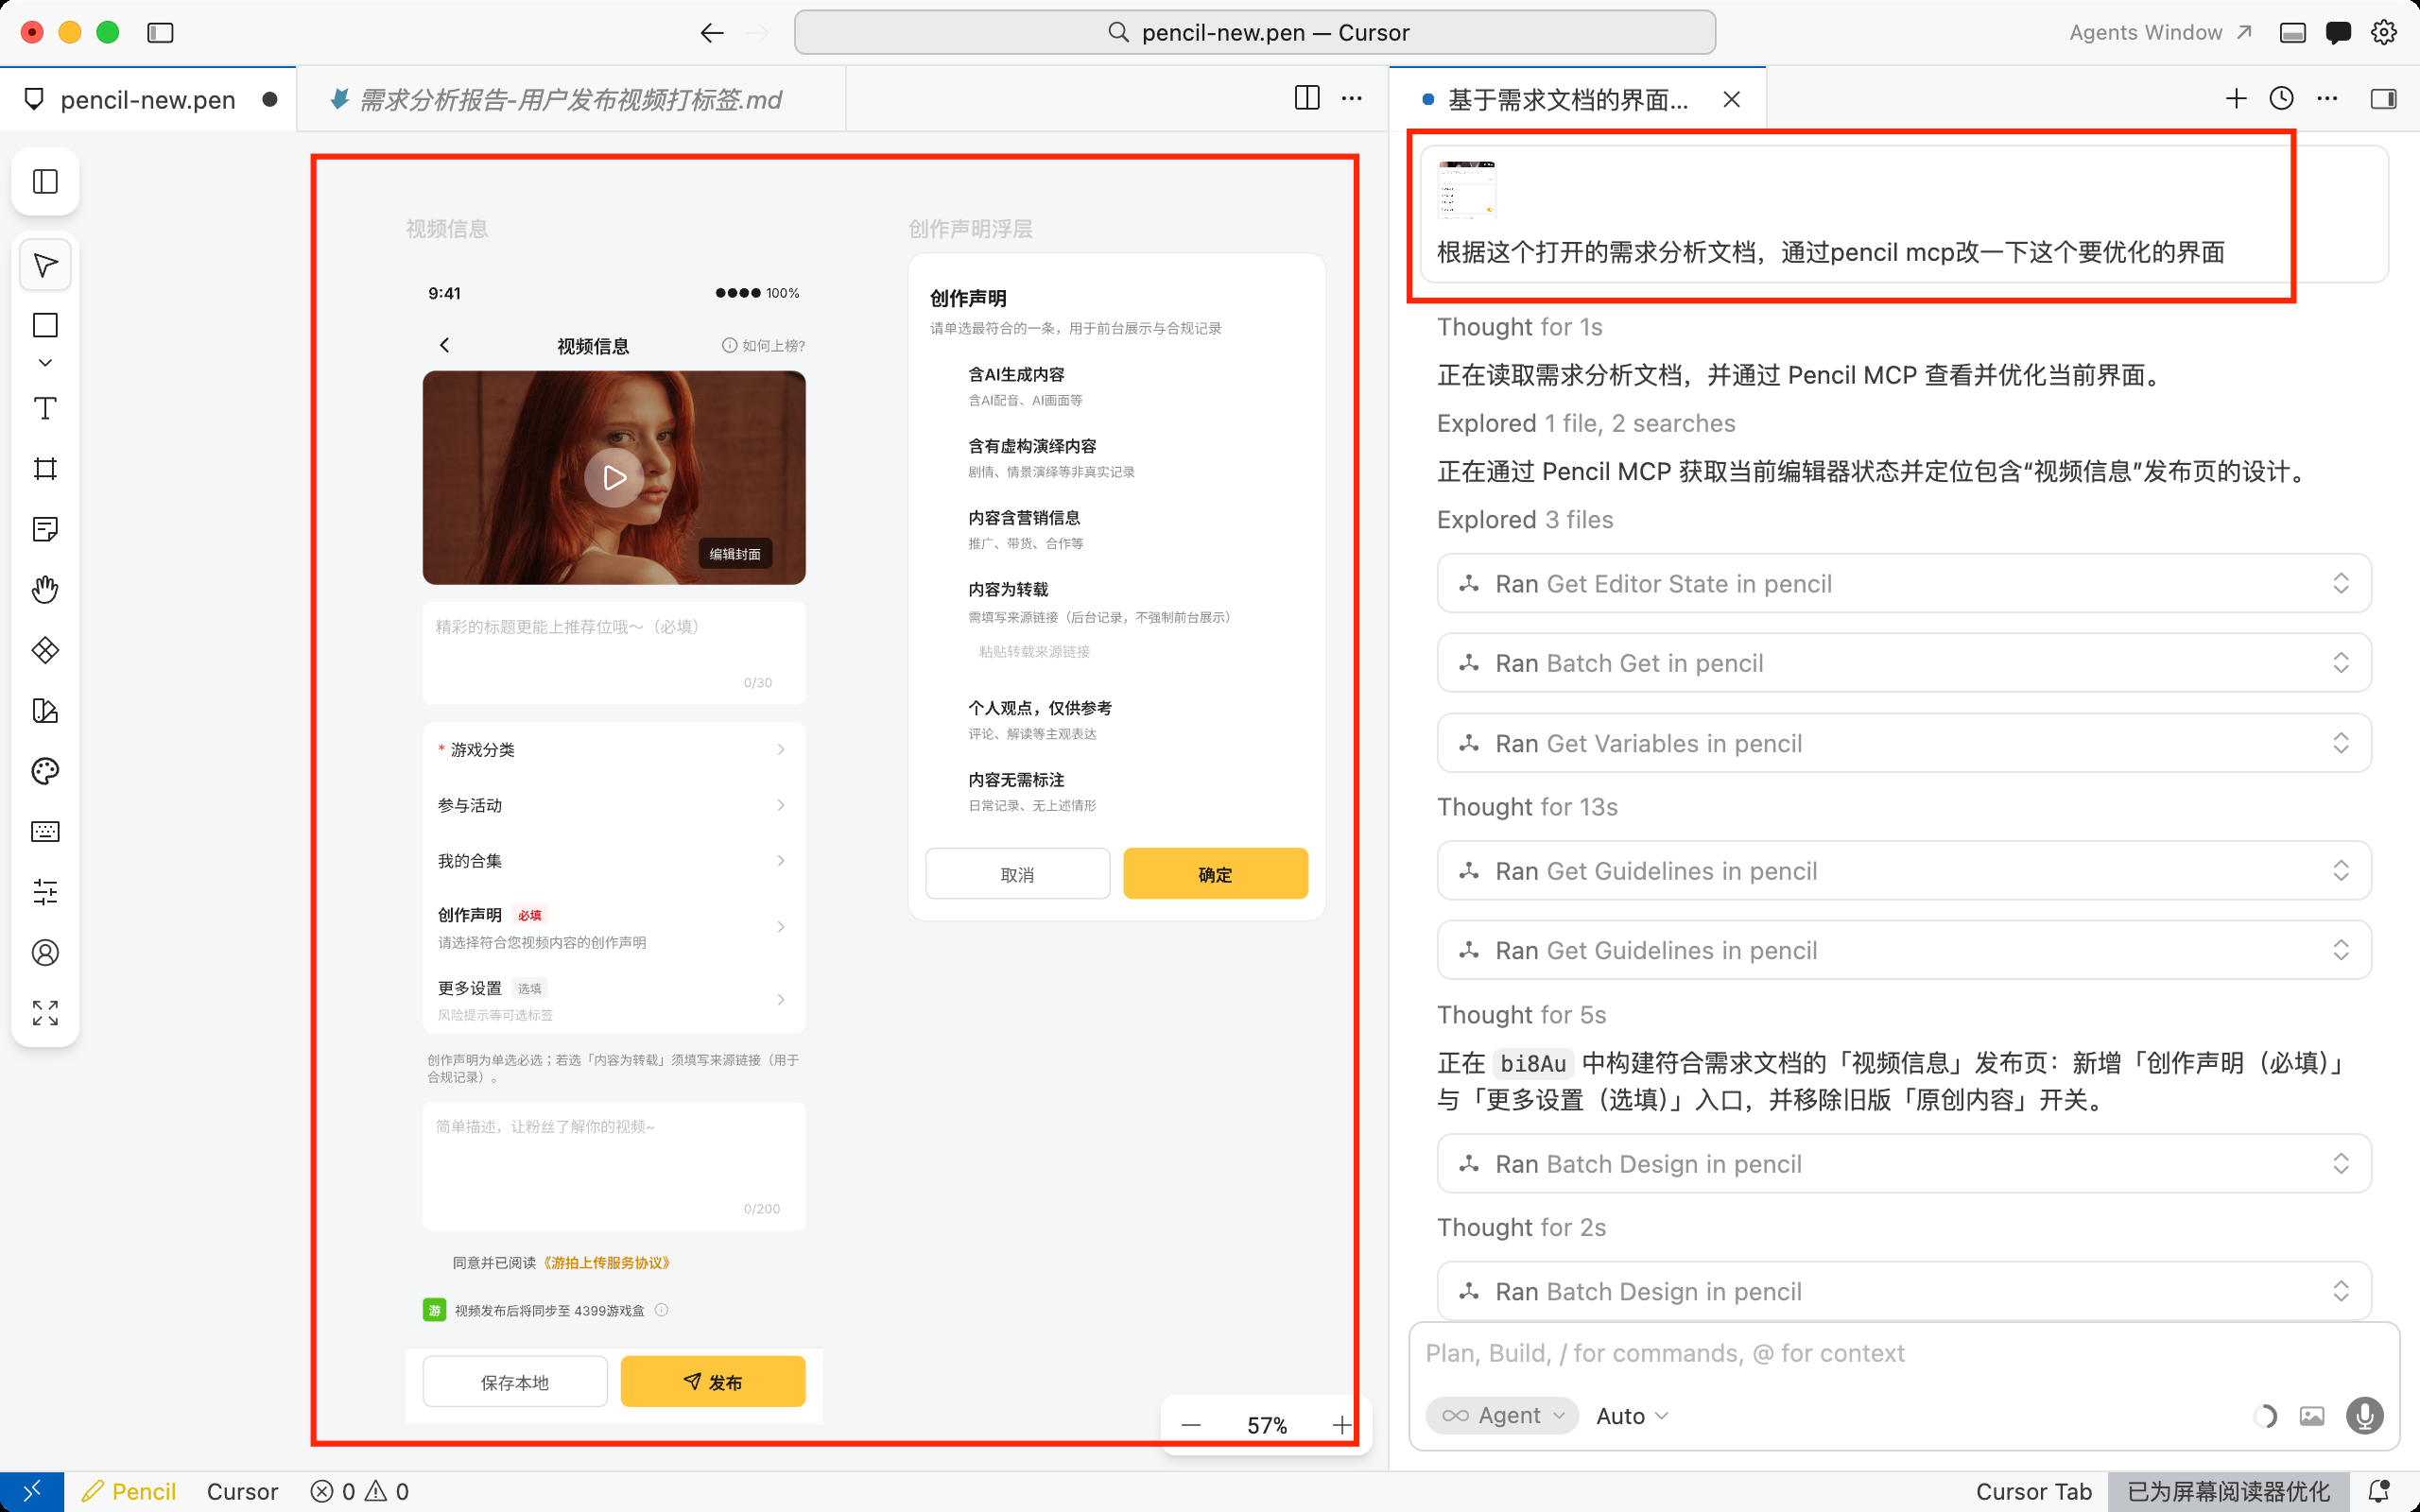The image size is (2420, 1512).
Task: Go back with the left arrow
Action: pyautogui.click(x=711, y=33)
